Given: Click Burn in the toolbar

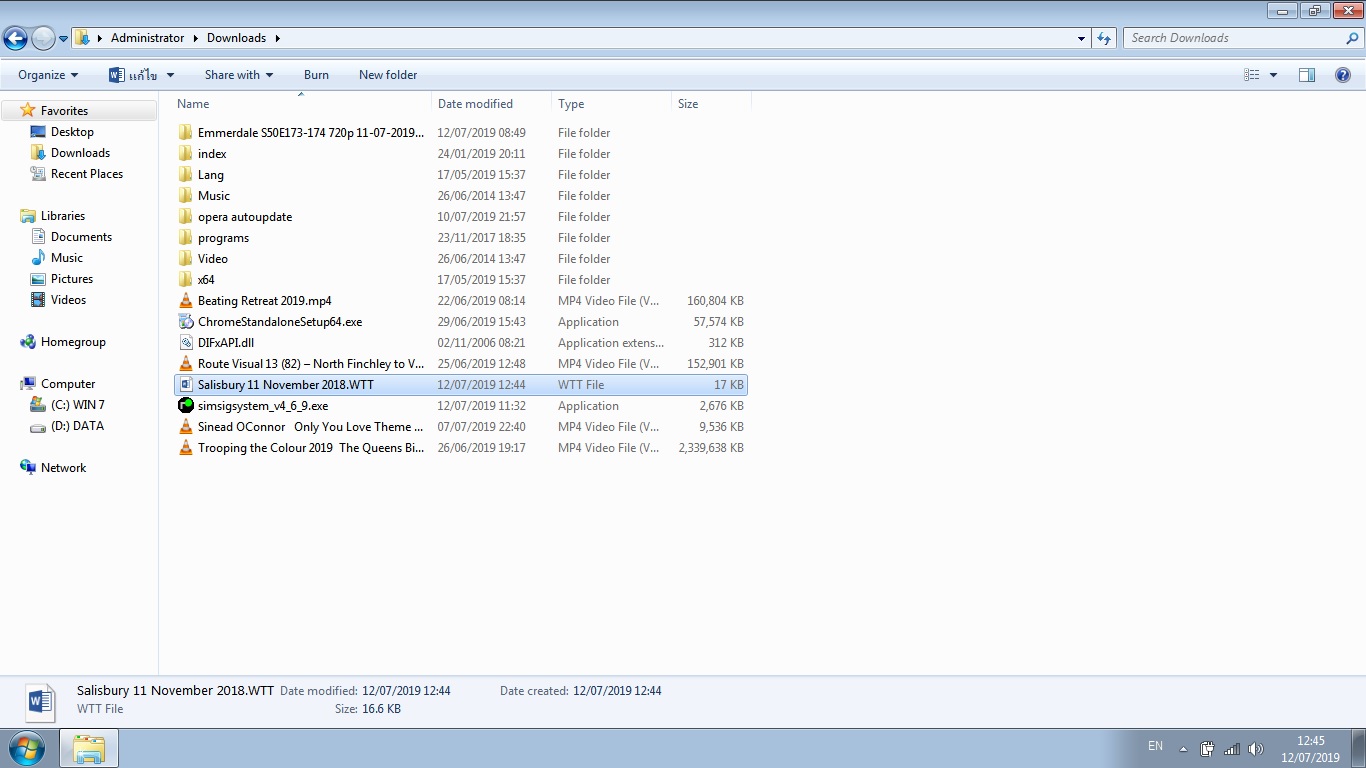Looking at the screenshot, I should 316,75.
